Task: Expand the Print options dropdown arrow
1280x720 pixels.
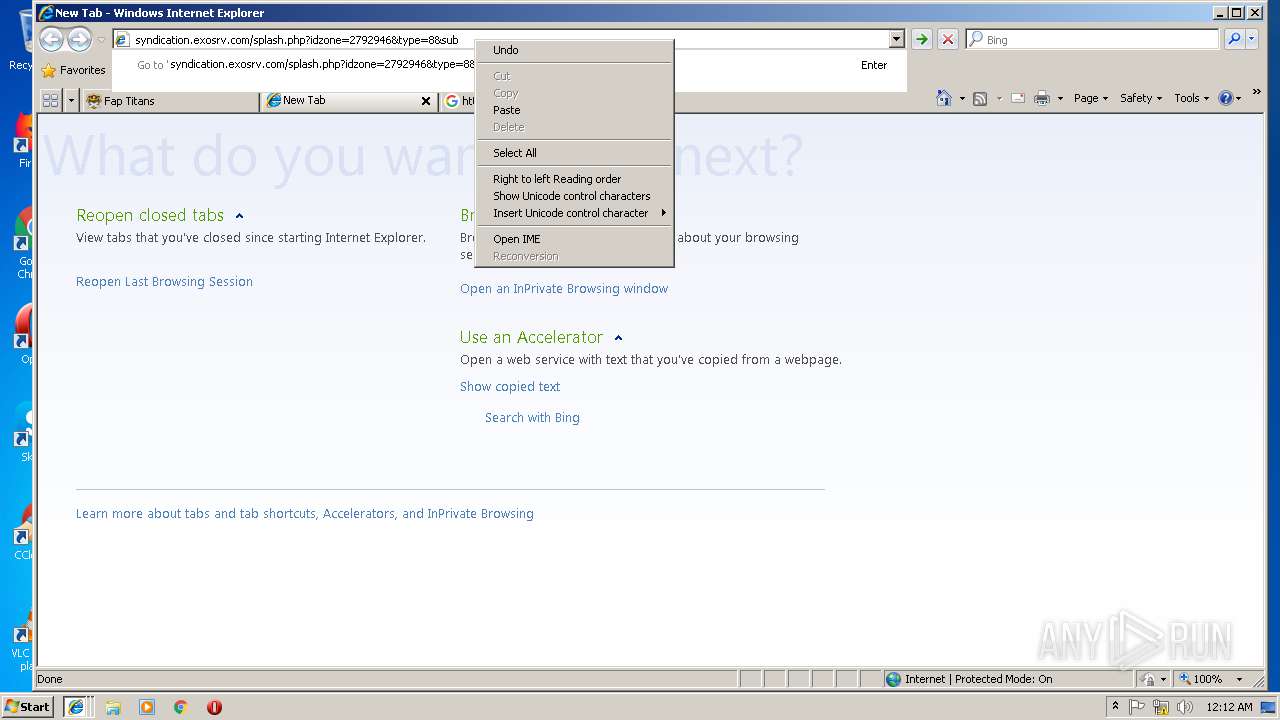Action: [x=1060, y=98]
